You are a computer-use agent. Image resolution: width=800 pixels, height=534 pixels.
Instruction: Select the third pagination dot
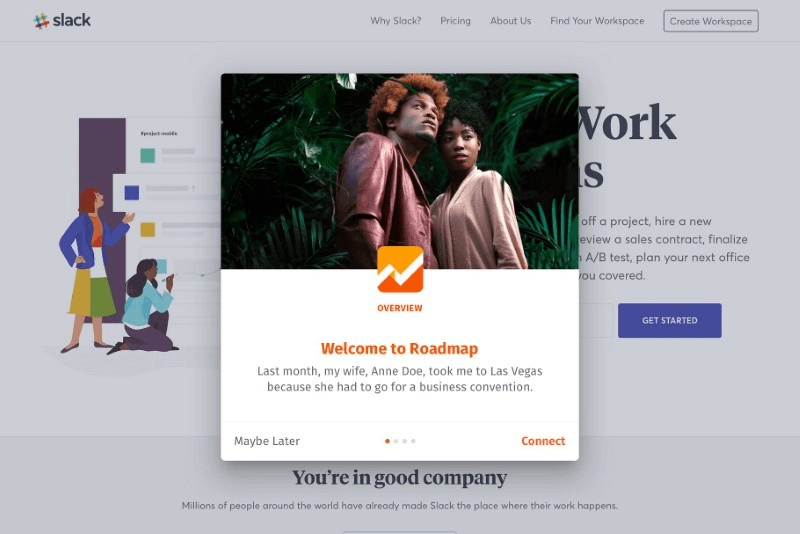pos(405,441)
